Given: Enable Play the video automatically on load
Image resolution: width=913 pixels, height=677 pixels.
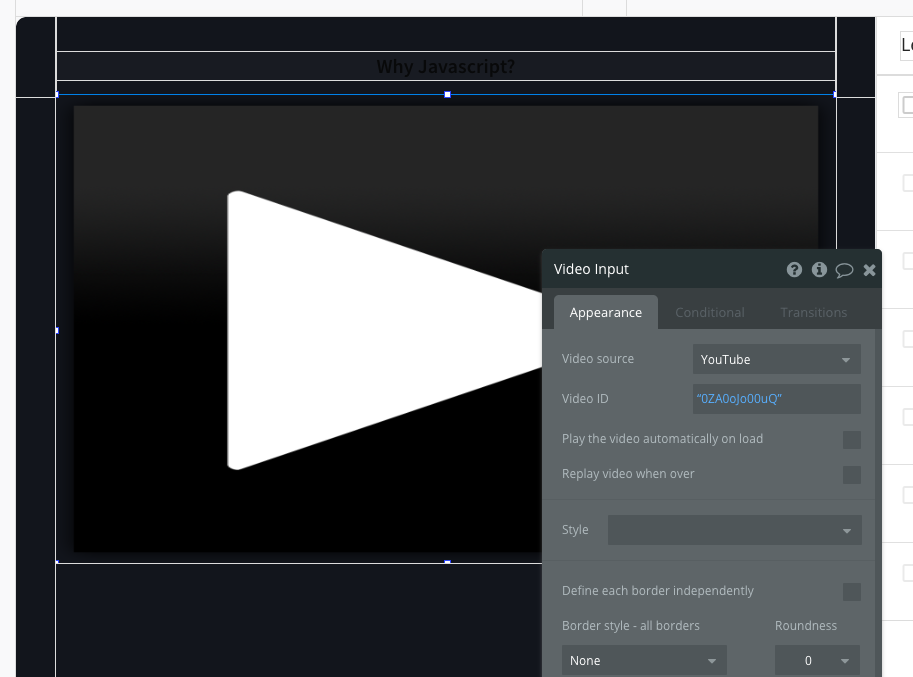Looking at the screenshot, I should [851, 440].
